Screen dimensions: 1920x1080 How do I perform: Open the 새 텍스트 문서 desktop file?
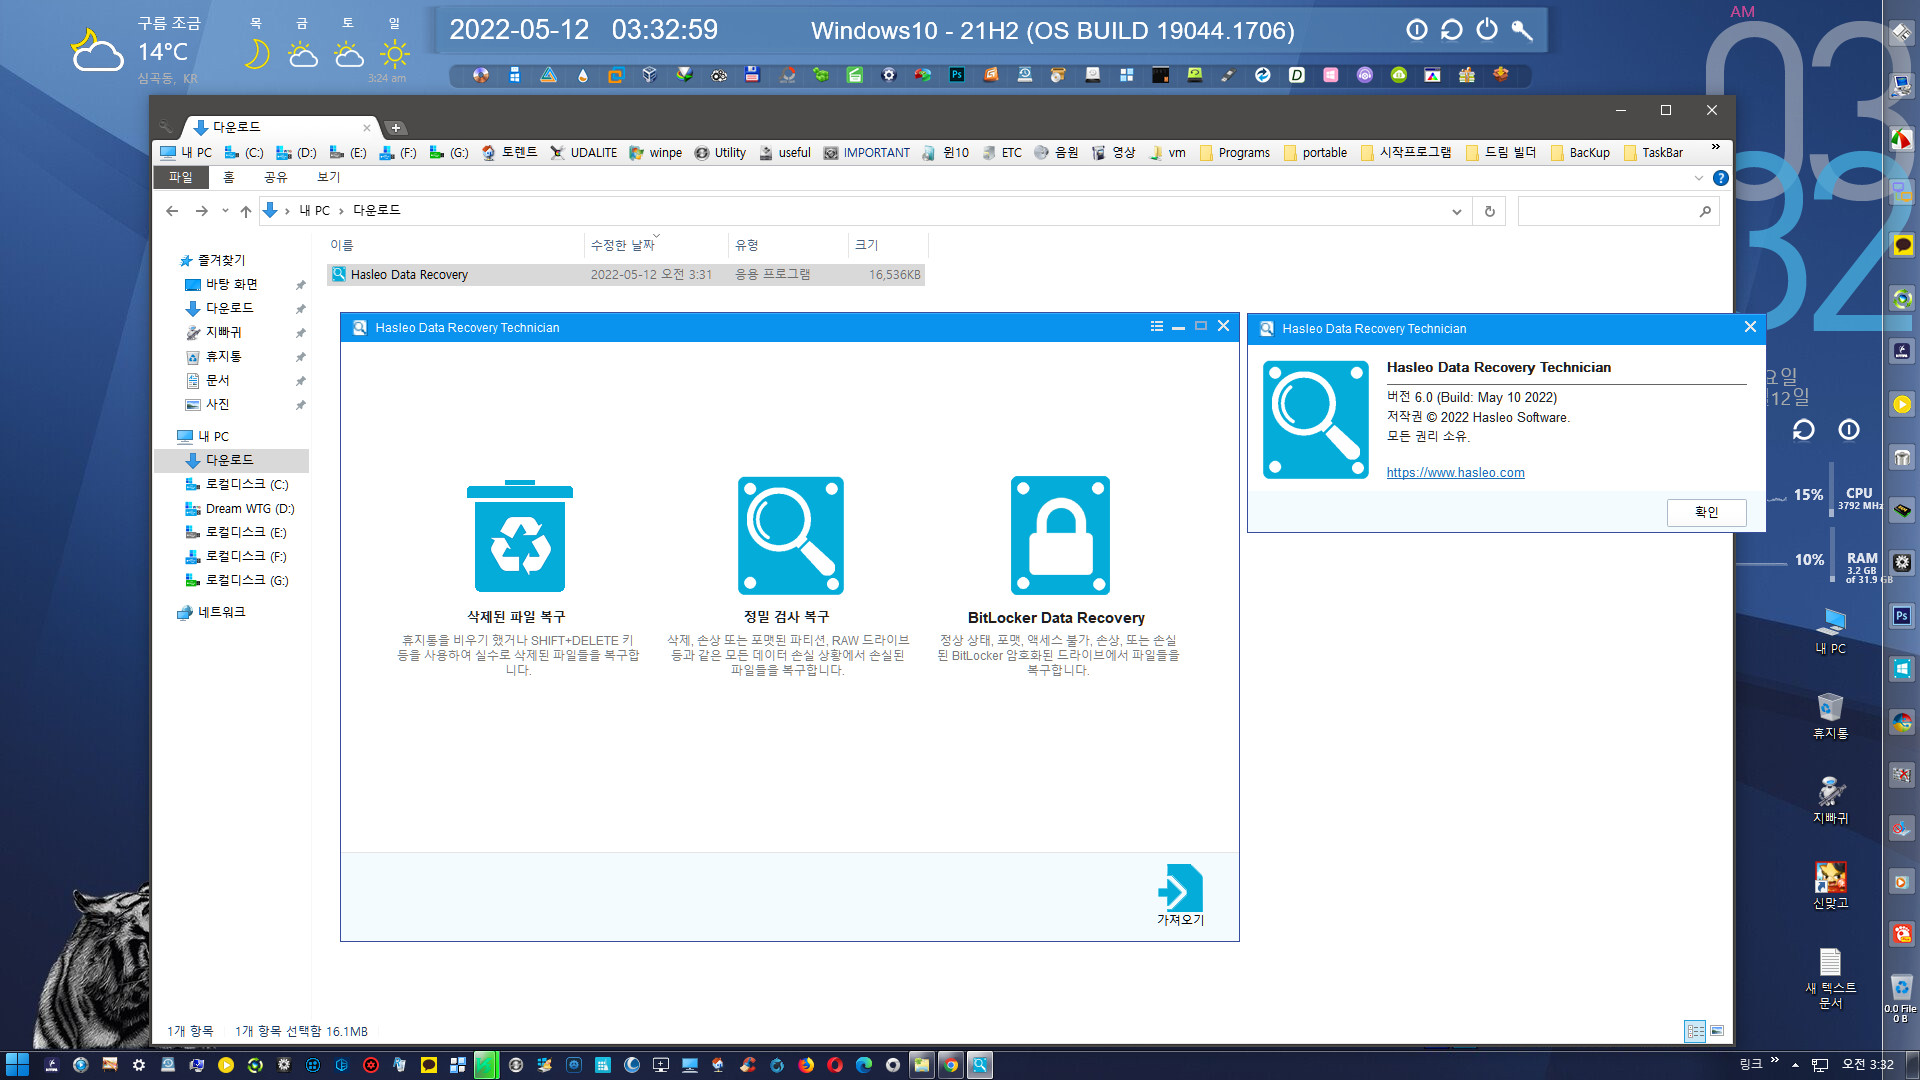[x=1830, y=977]
